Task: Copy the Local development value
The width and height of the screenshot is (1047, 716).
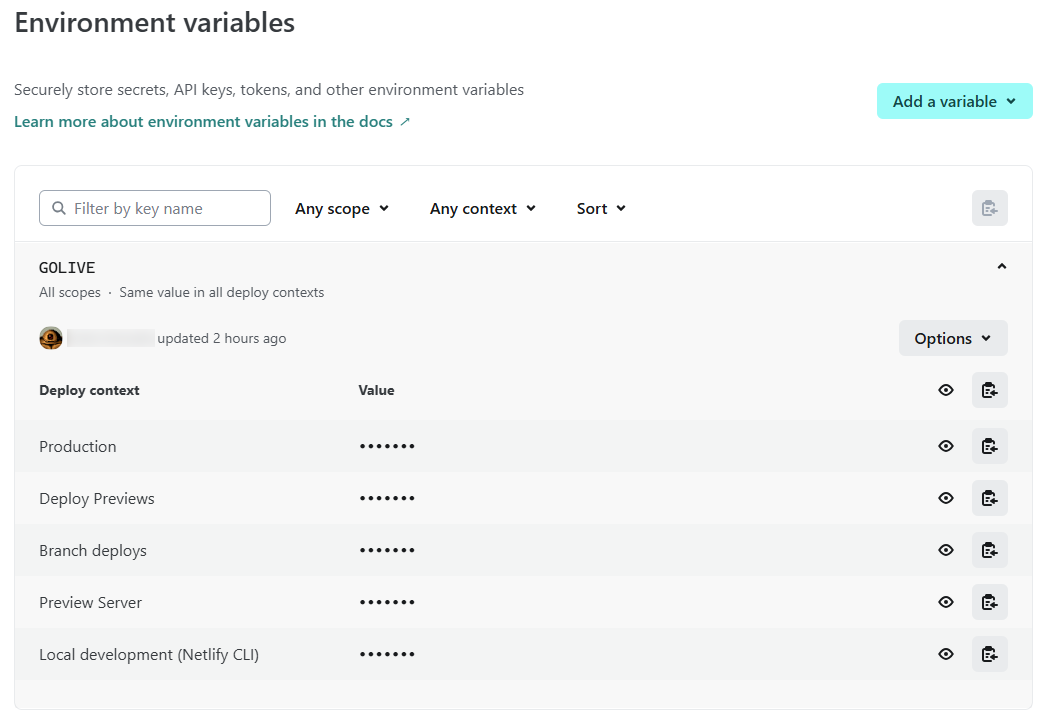Action: pos(989,654)
